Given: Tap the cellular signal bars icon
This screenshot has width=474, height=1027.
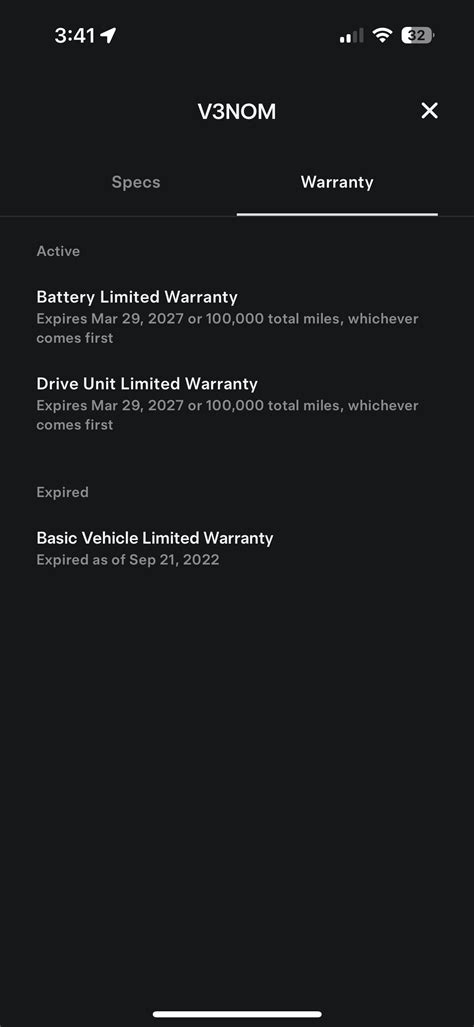Looking at the screenshot, I should pyautogui.click(x=352, y=36).
